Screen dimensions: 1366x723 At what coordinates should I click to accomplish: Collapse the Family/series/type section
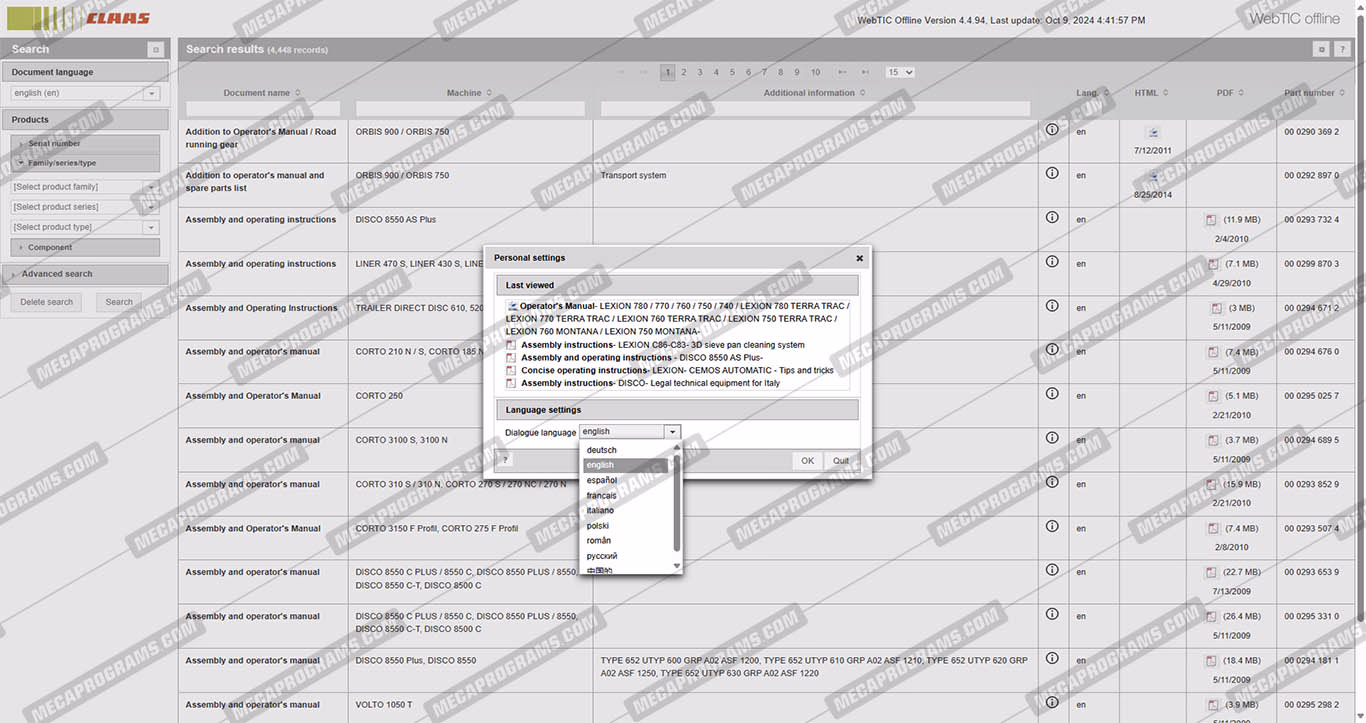86,163
